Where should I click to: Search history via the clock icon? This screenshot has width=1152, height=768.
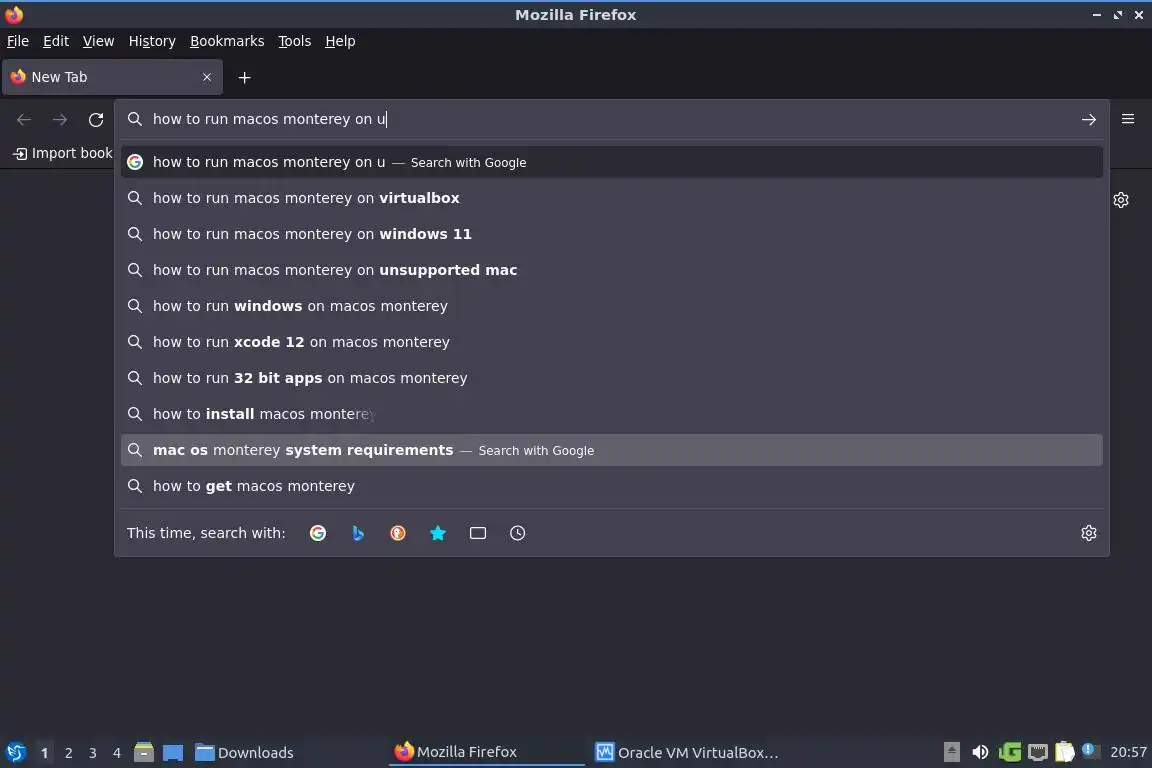517,533
